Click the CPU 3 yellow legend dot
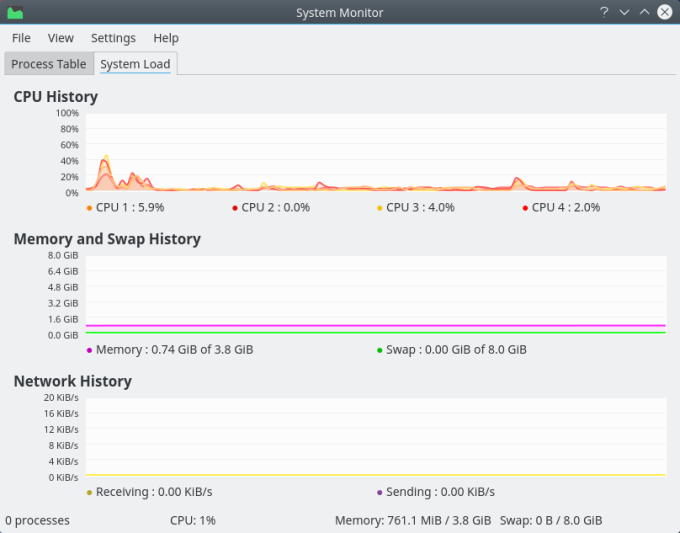Viewport: 680px width, 533px height. click(x=380, y=208)
